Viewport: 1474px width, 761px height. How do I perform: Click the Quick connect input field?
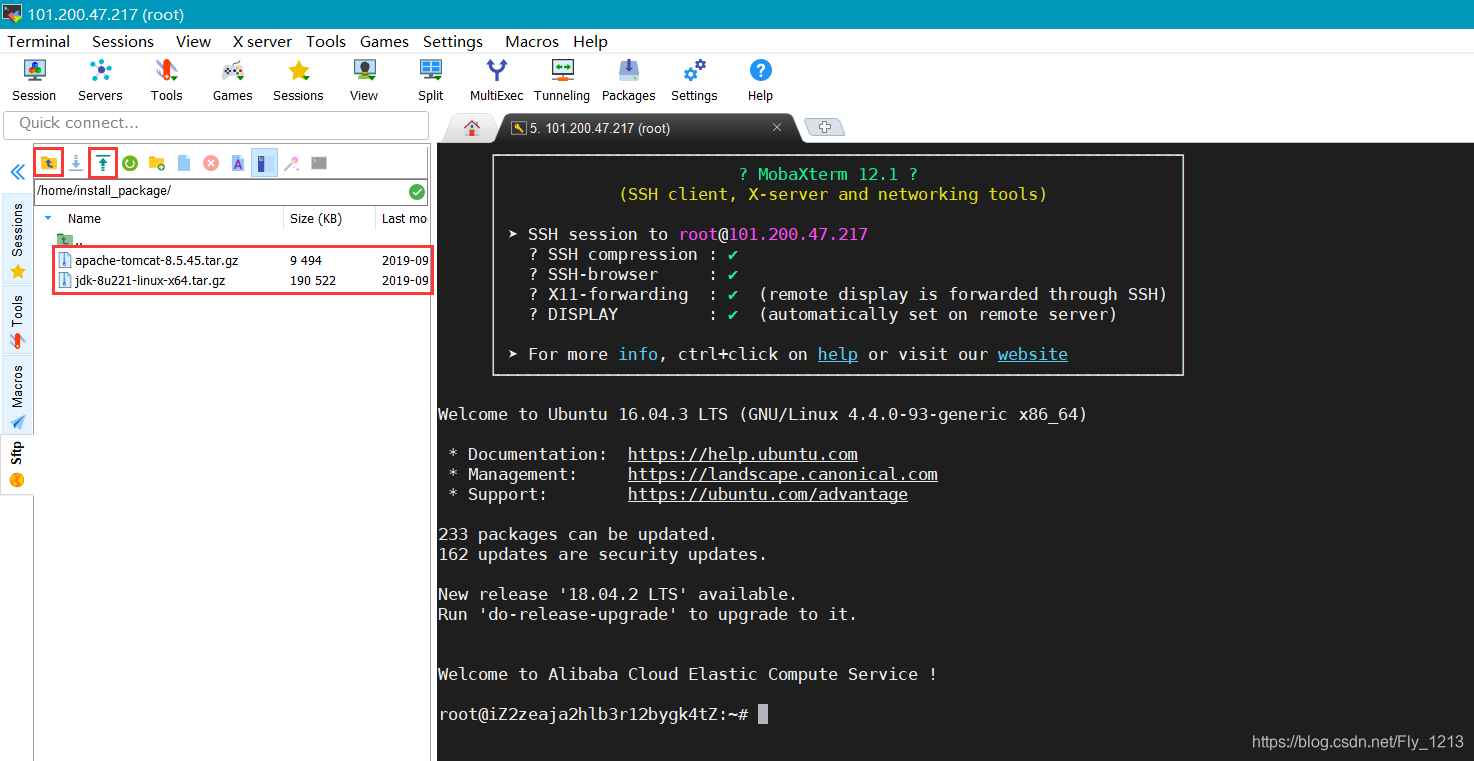217,124
